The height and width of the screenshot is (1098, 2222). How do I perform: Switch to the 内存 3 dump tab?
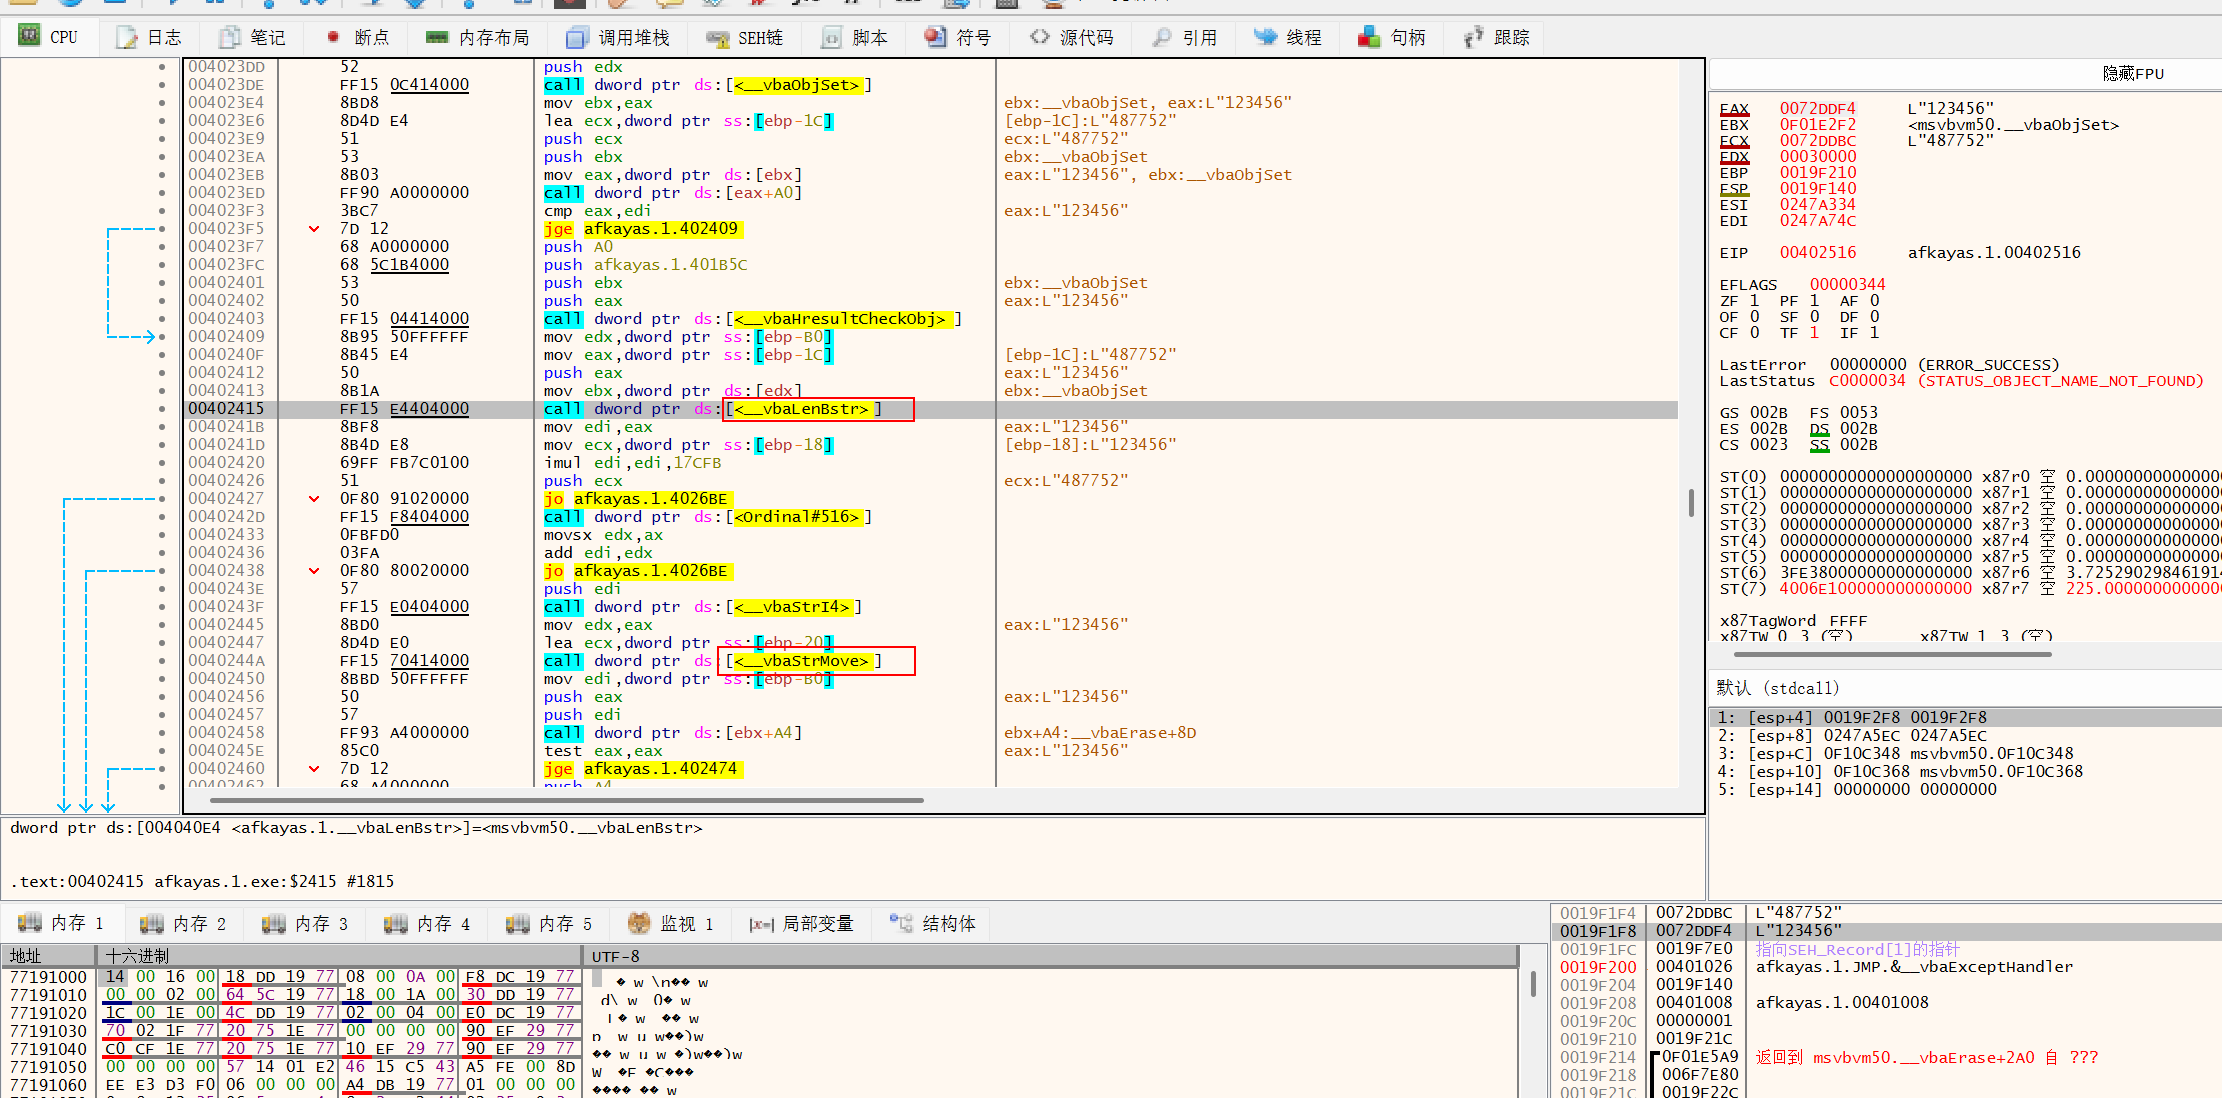tap(305, 923)
